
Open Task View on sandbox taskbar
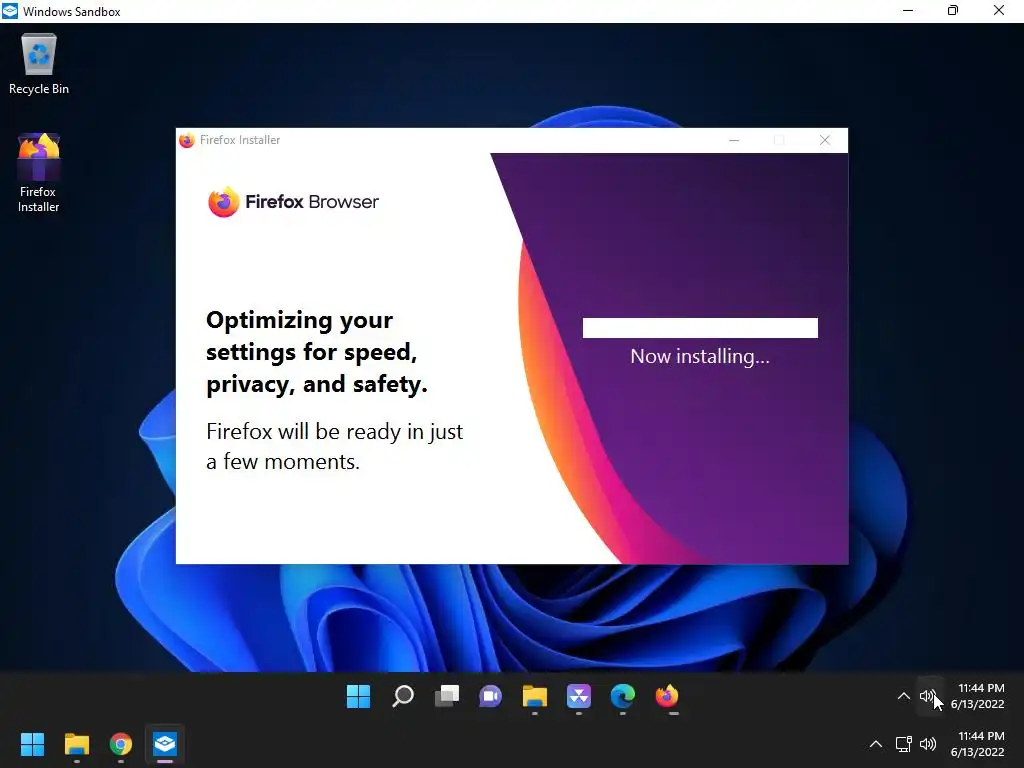click(447, 696)
